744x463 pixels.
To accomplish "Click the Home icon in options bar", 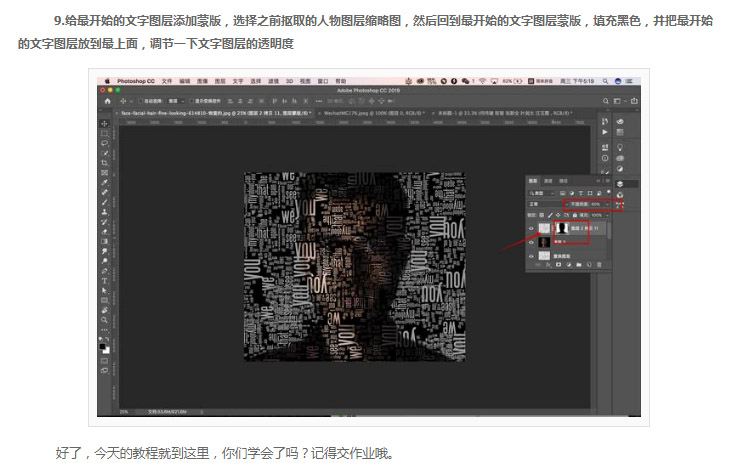I will [x=108, y=102].
